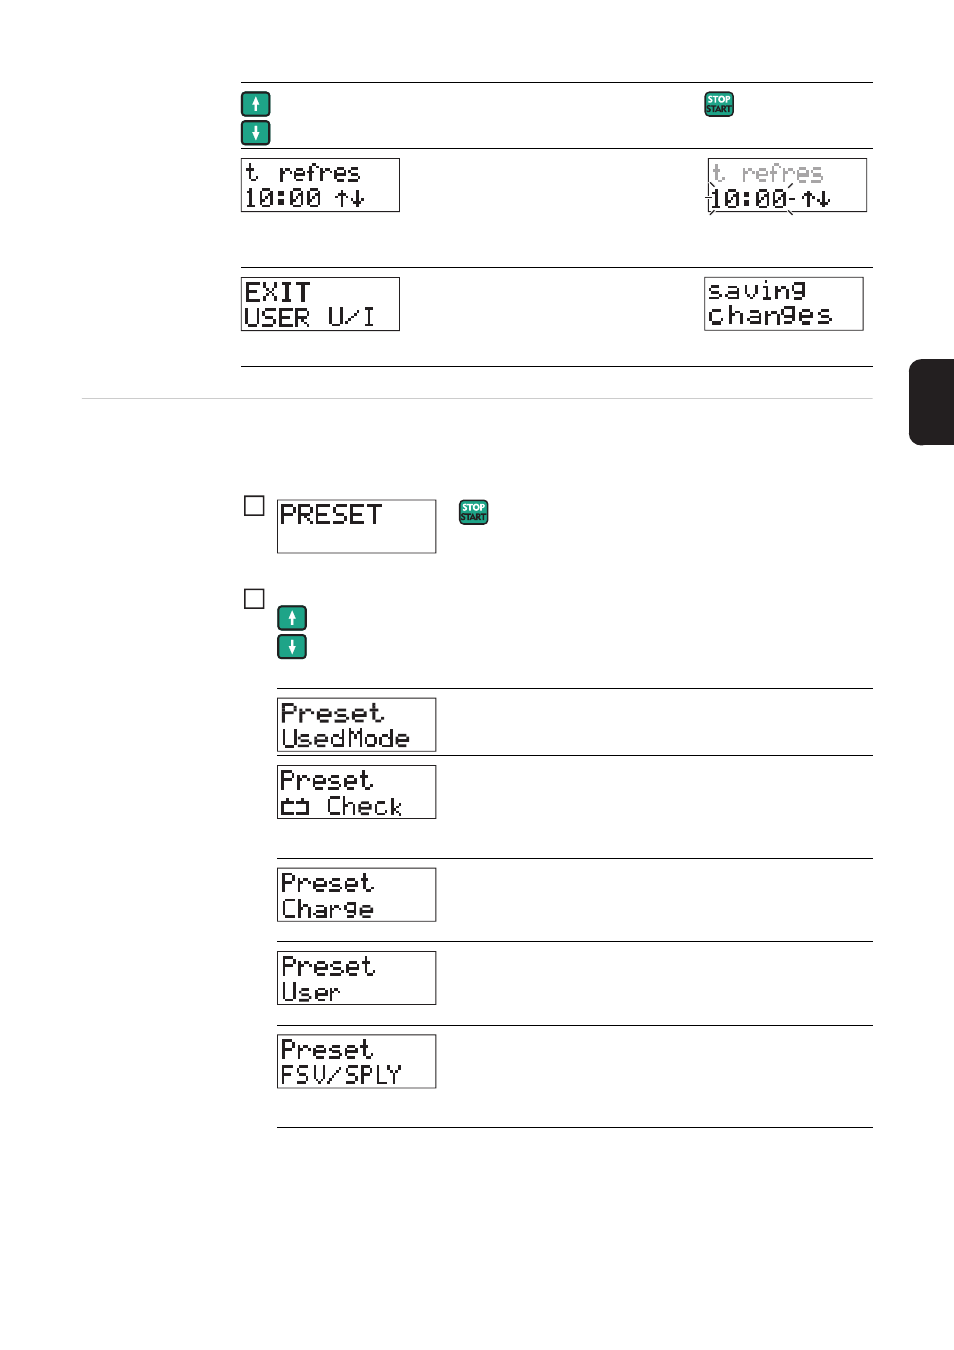Select the Preset FSV/SPLY display
This screenshot has width=954, height=1350.
point(356,1061)
